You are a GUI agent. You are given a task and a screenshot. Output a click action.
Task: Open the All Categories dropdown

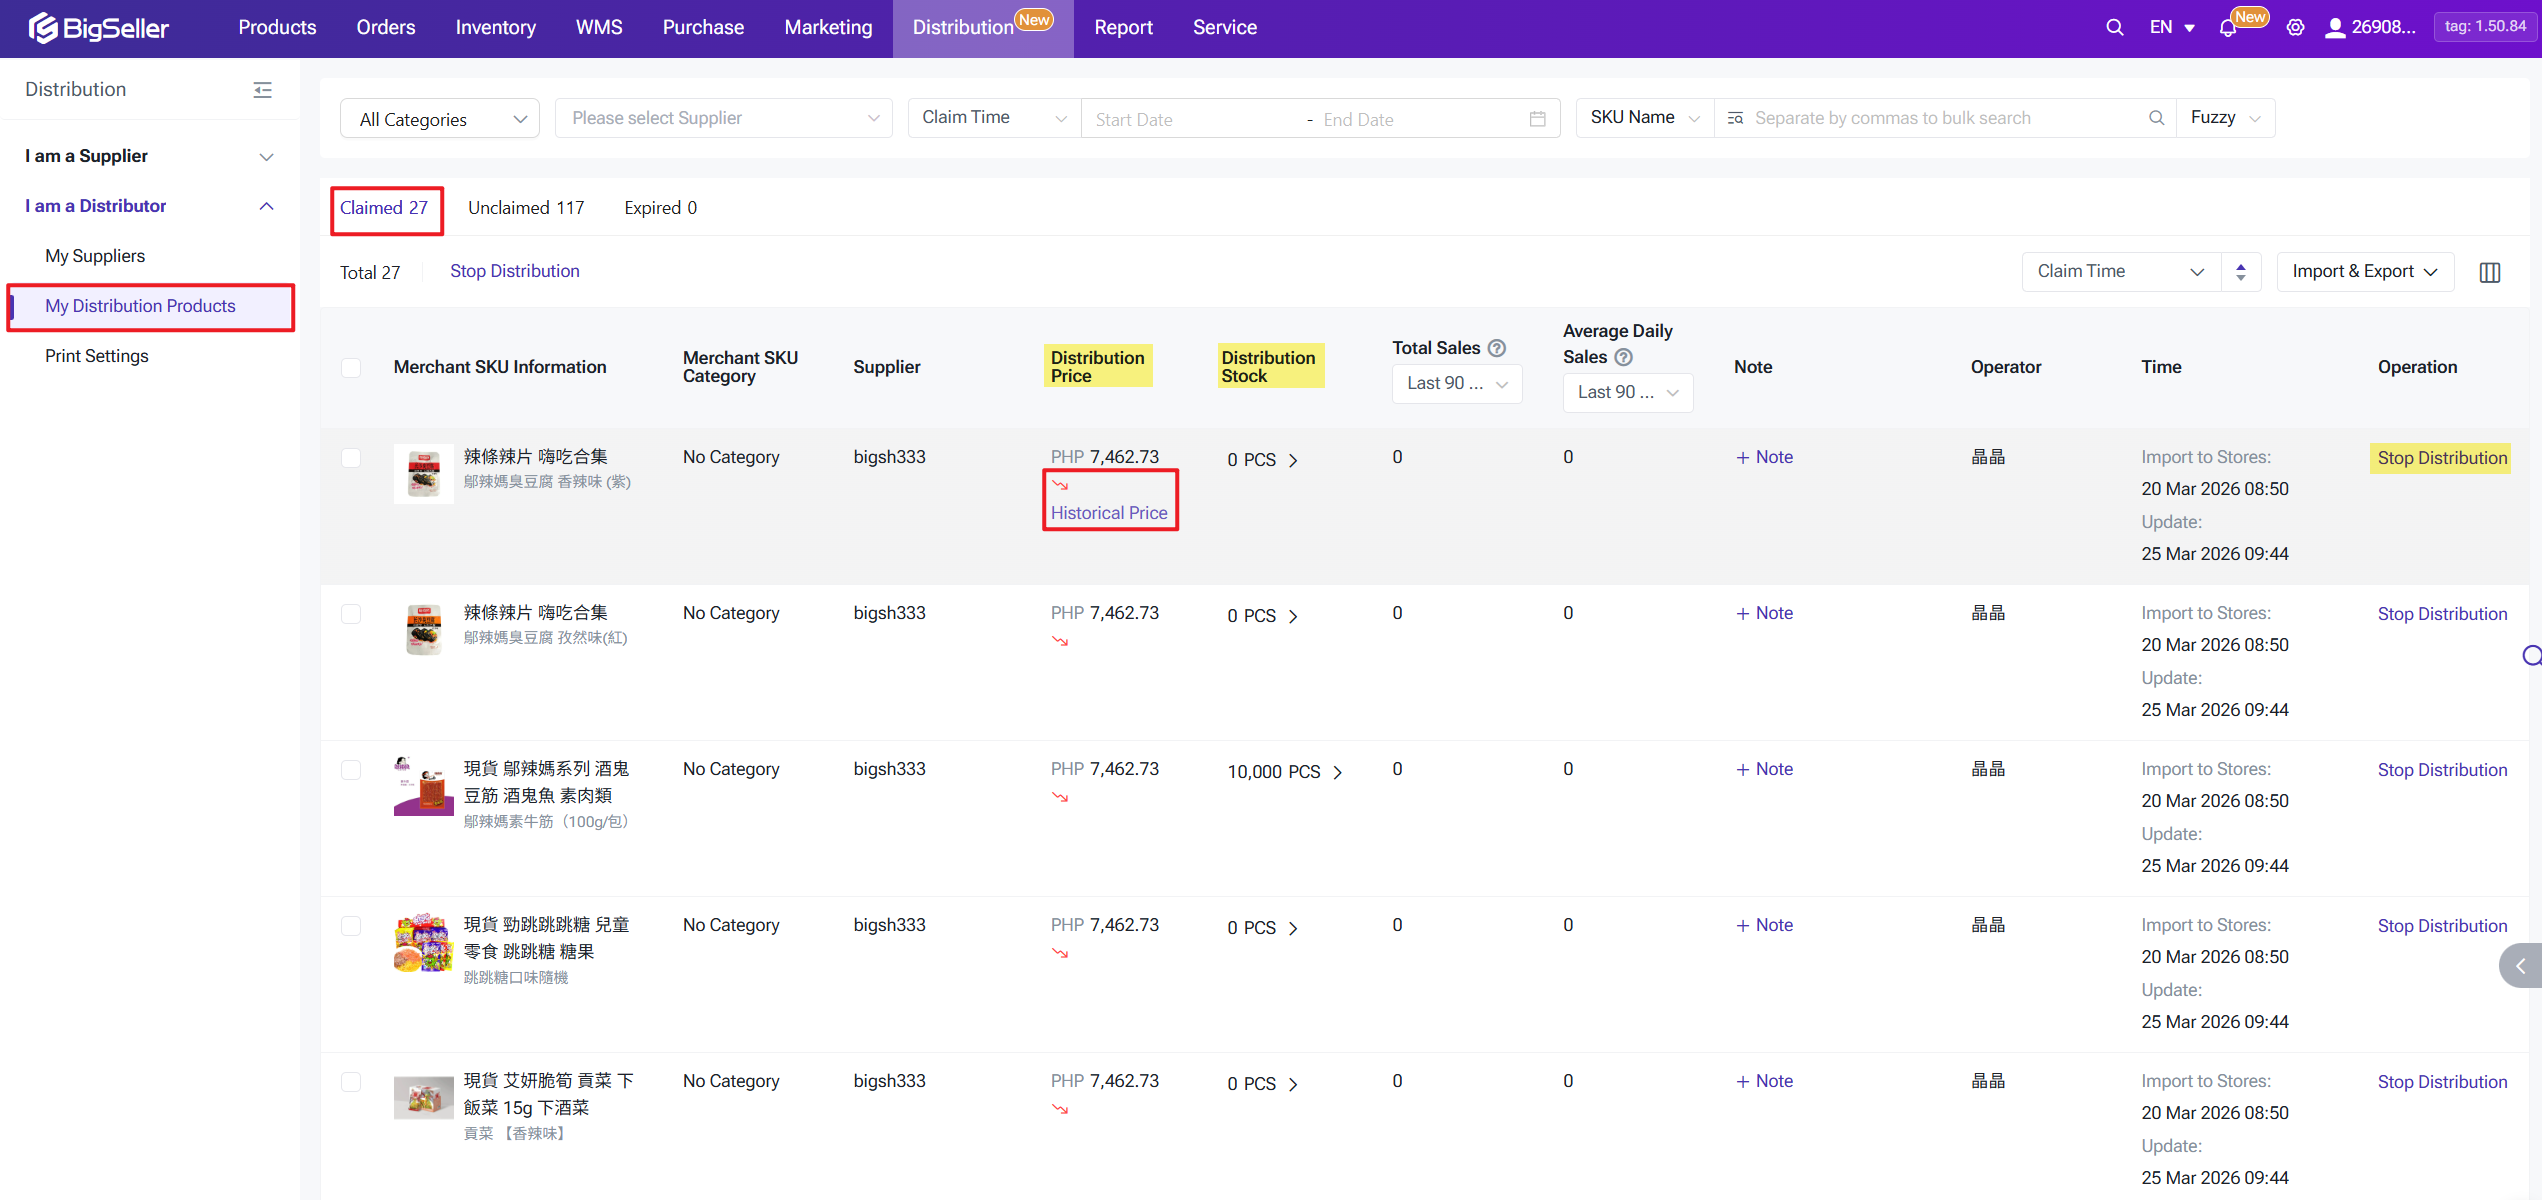point(440,119)
